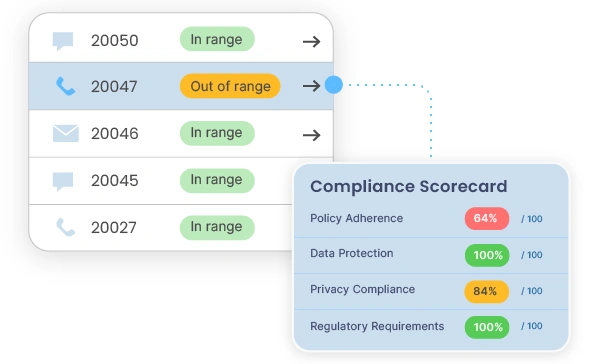Click the phone icon for 20047
Screen dimensions: 600x364
[x=65, y=86]
